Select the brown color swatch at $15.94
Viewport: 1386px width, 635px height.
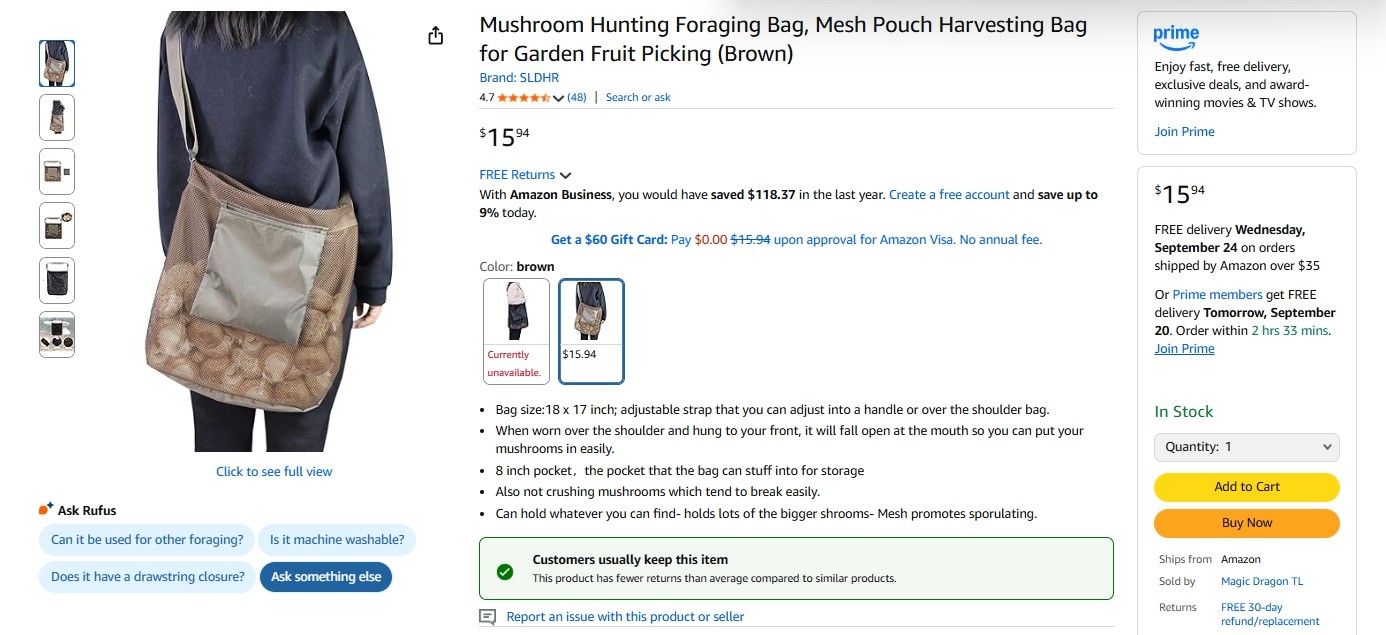pyautogui.click(x=591, y=331)
